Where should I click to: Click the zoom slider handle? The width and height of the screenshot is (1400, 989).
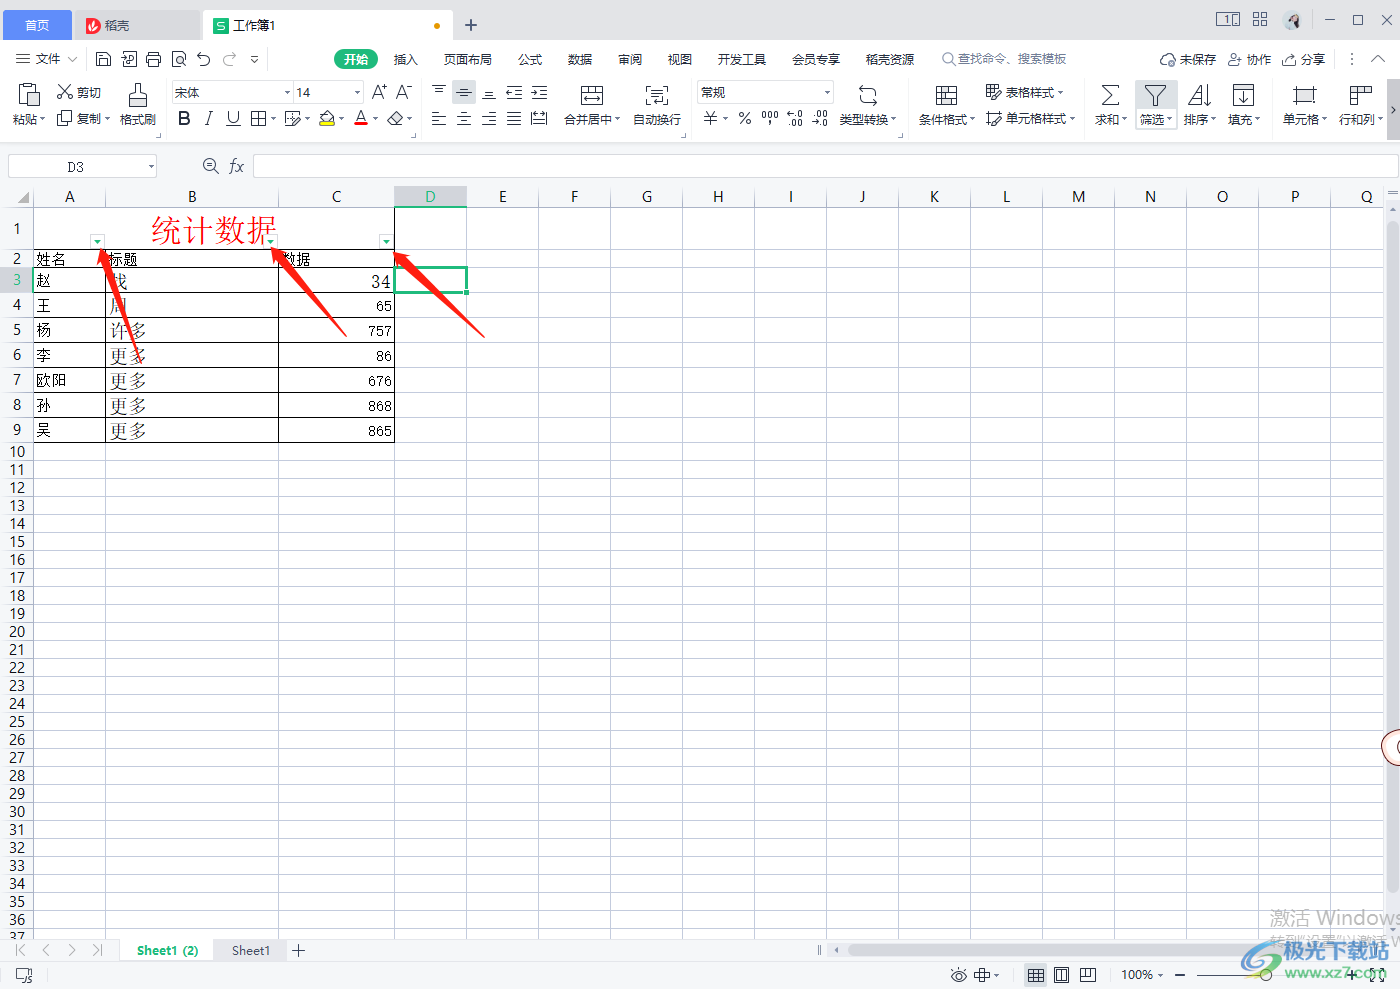pyautogui.click(x=1266, y=975)
